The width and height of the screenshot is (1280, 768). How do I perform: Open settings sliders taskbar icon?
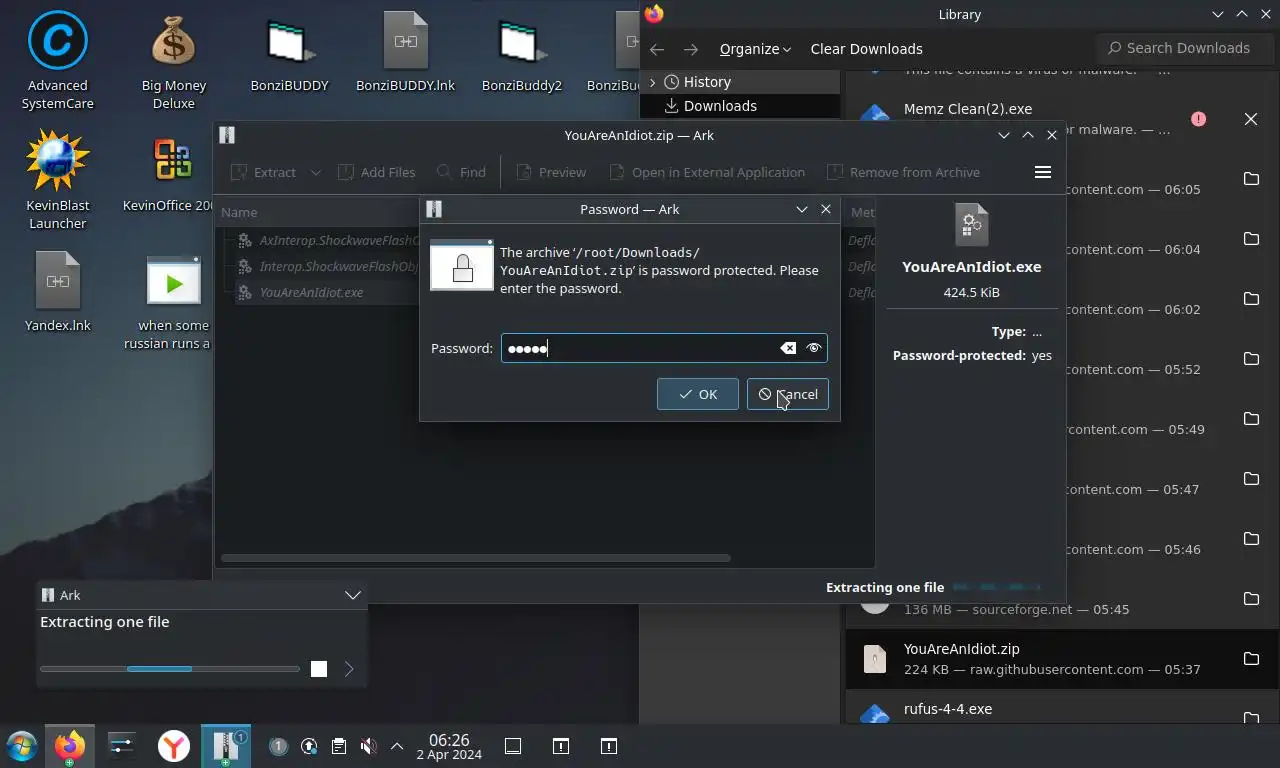[x=121, y=746]
